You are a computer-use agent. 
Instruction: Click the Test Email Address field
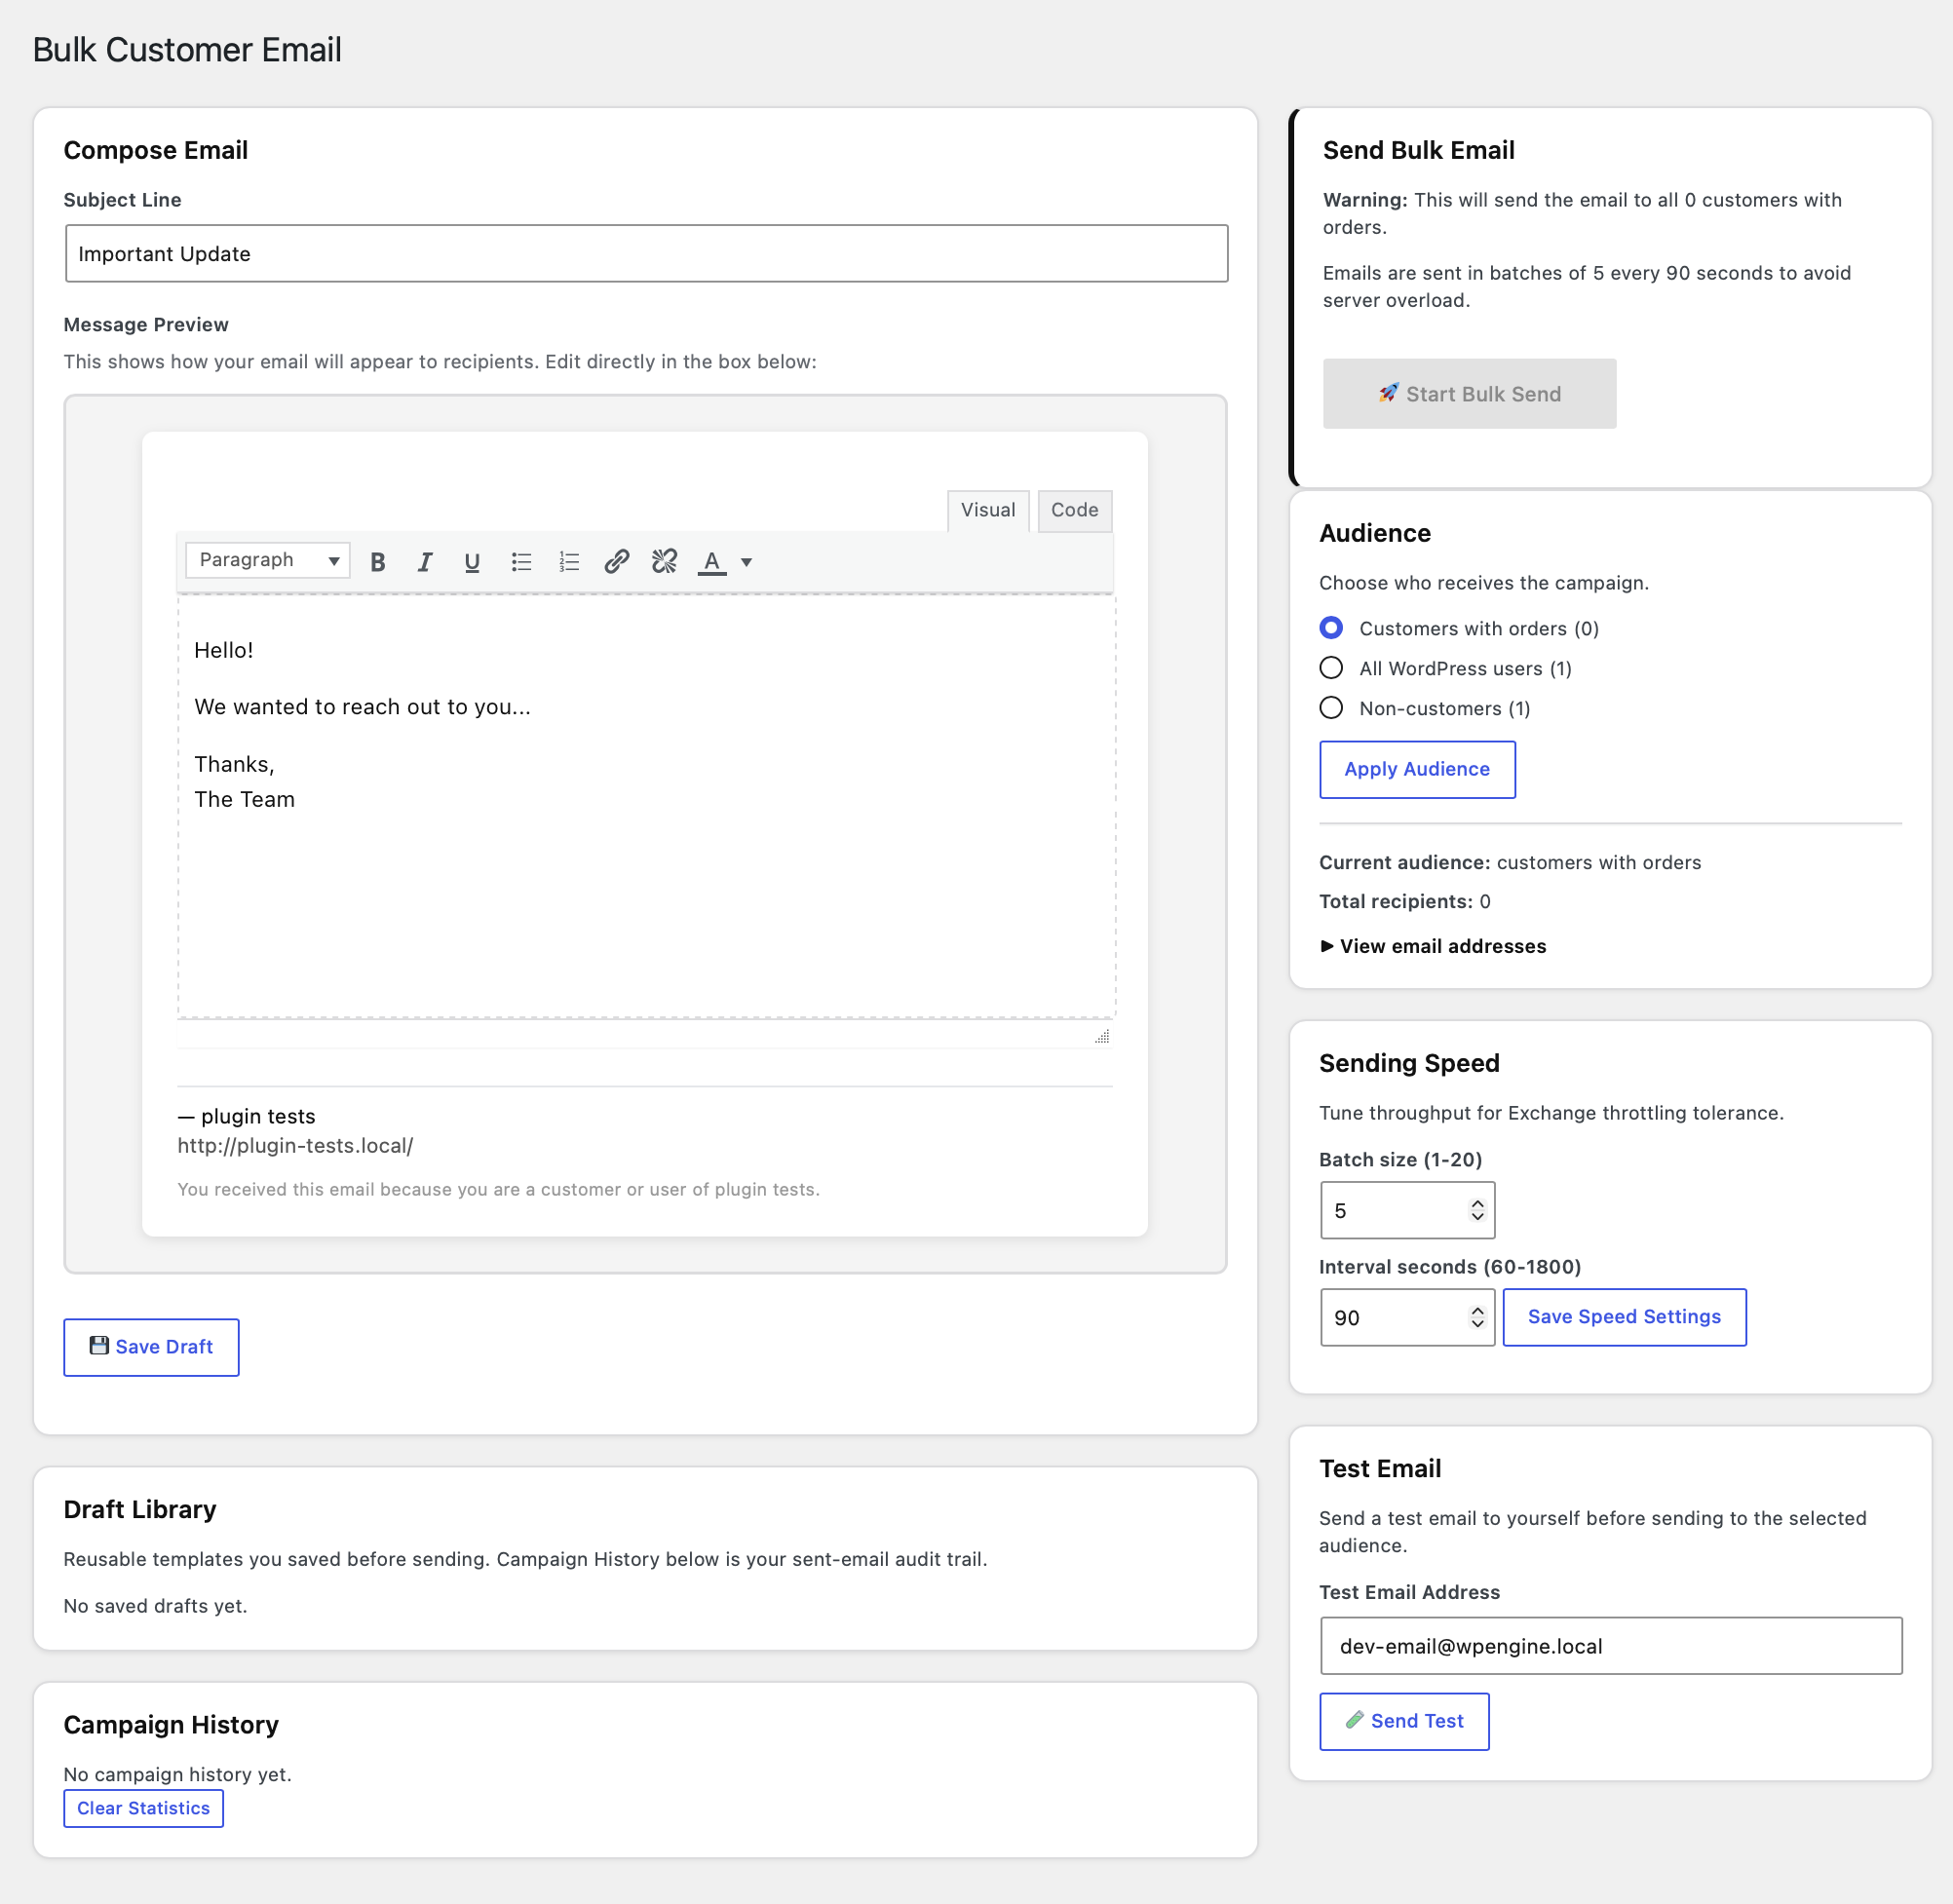tap(1611, 1646)
